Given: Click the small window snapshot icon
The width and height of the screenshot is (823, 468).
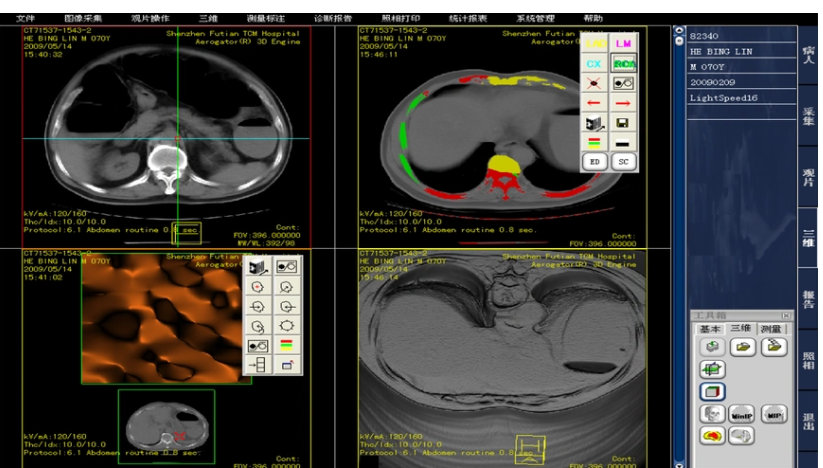Looking at the screenshot, I should [x=287, y=365].
